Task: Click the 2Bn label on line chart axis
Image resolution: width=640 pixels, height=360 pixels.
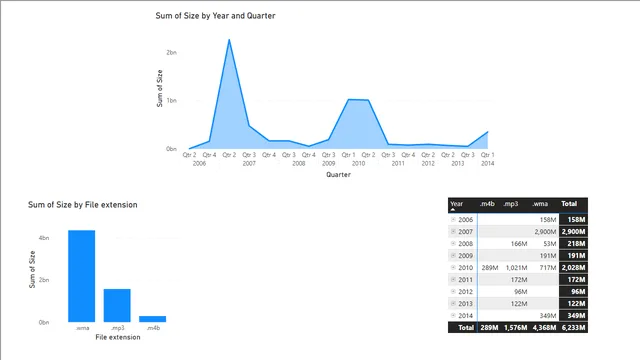Action: [x=171, y=52]
